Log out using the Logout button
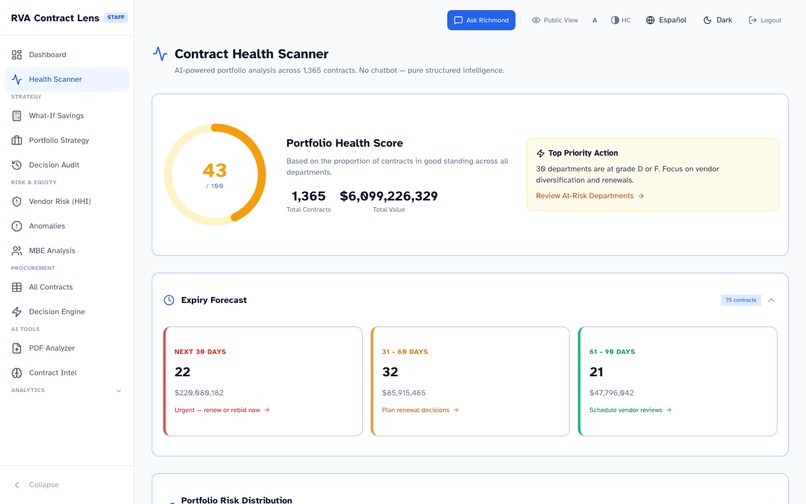The width and height of the screenshot is (806, 504). 765,20
